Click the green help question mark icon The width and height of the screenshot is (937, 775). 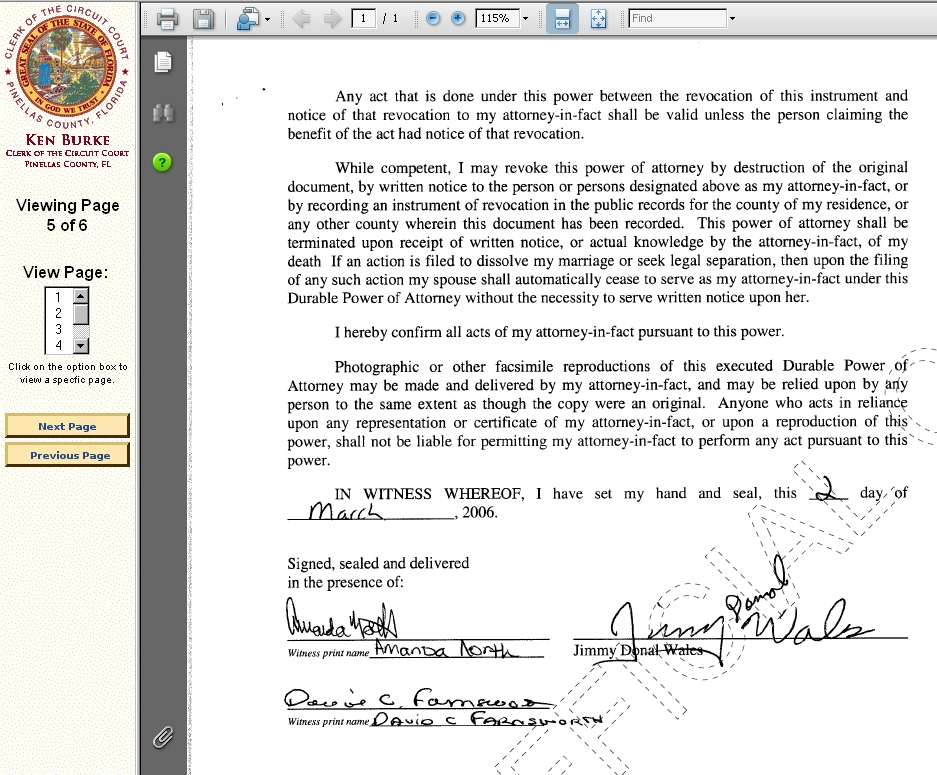(x=162, y=162)
